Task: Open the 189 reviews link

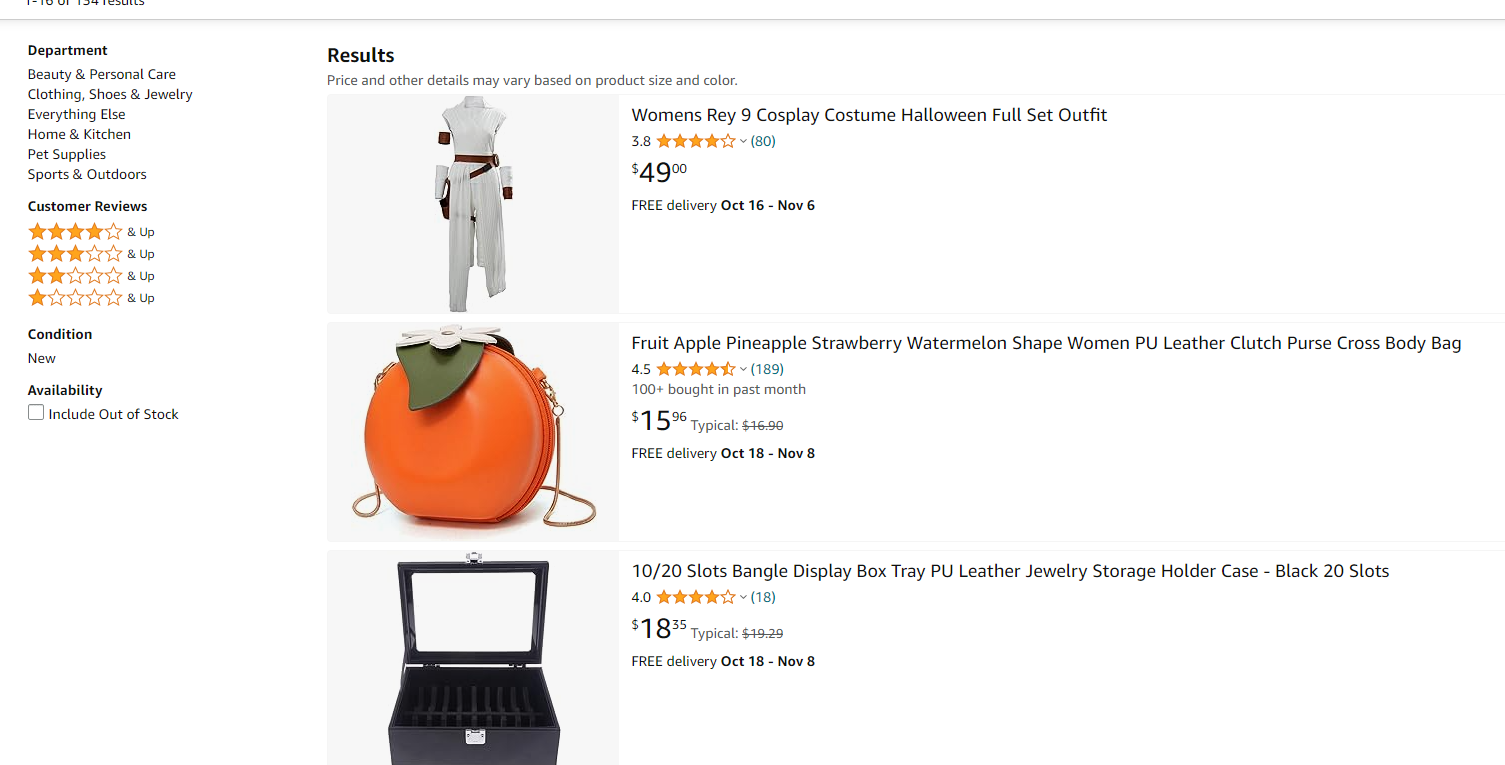Action: point(767,369)
